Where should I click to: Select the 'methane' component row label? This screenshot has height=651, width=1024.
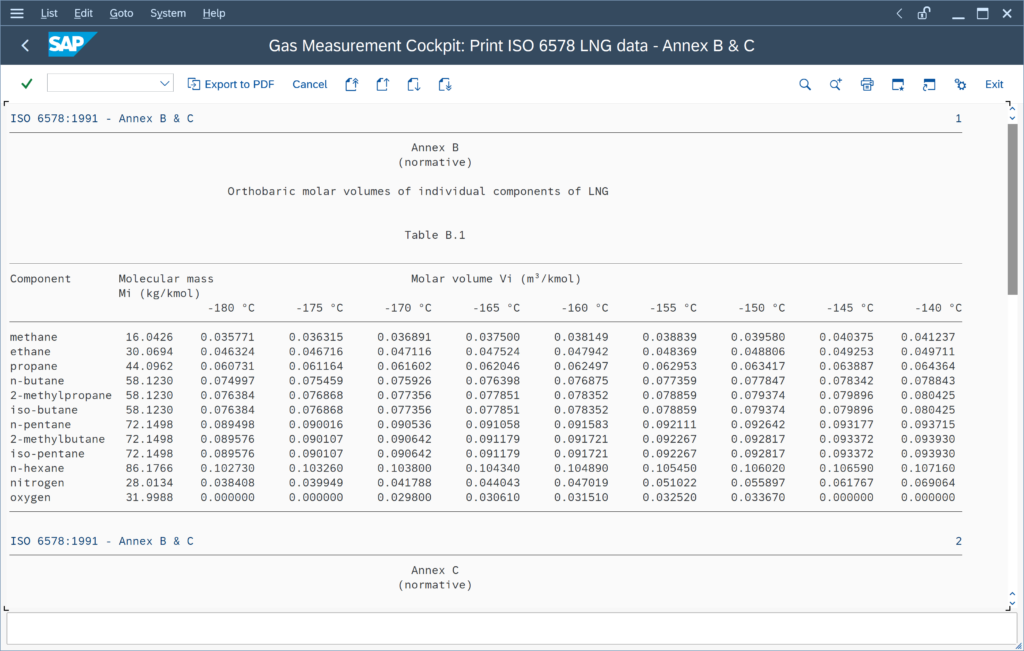coord(33,337)
